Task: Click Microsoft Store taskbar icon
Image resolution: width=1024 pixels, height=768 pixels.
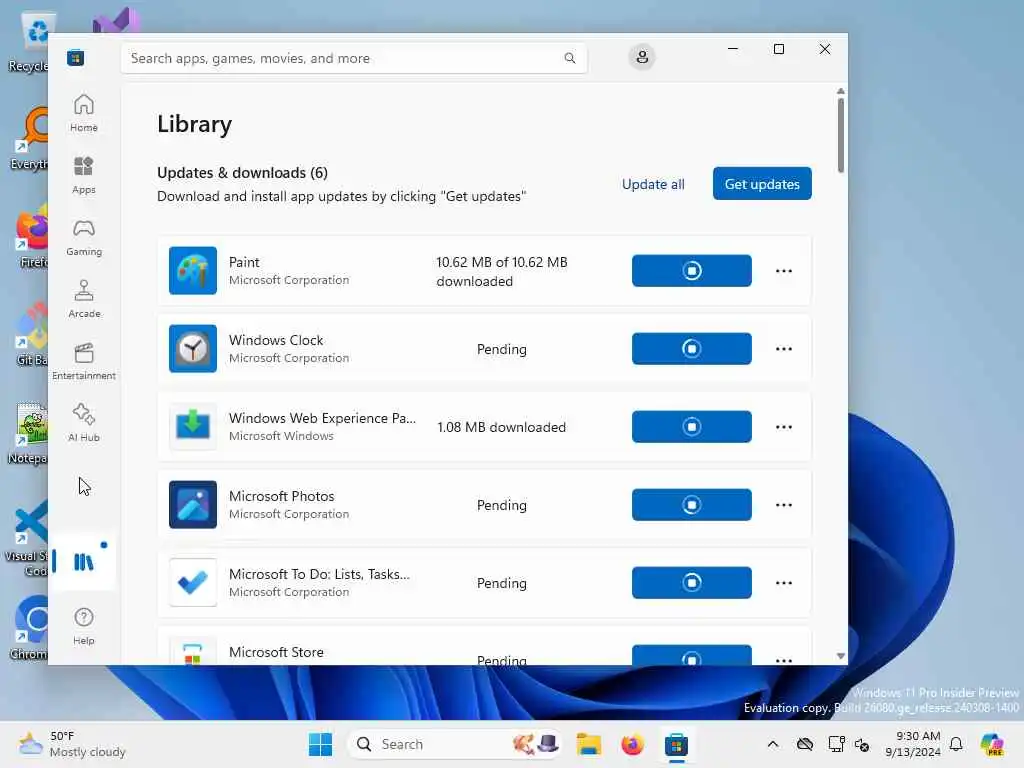Action: 677,744
